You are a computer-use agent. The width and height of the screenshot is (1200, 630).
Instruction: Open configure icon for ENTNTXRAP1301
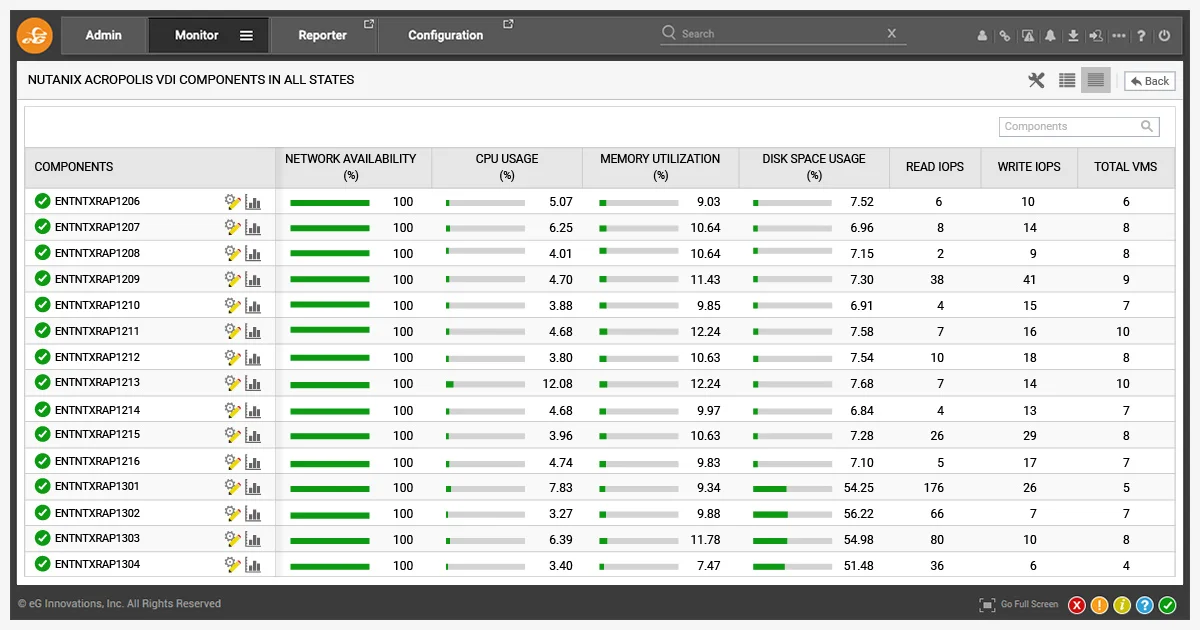(232, 487)
